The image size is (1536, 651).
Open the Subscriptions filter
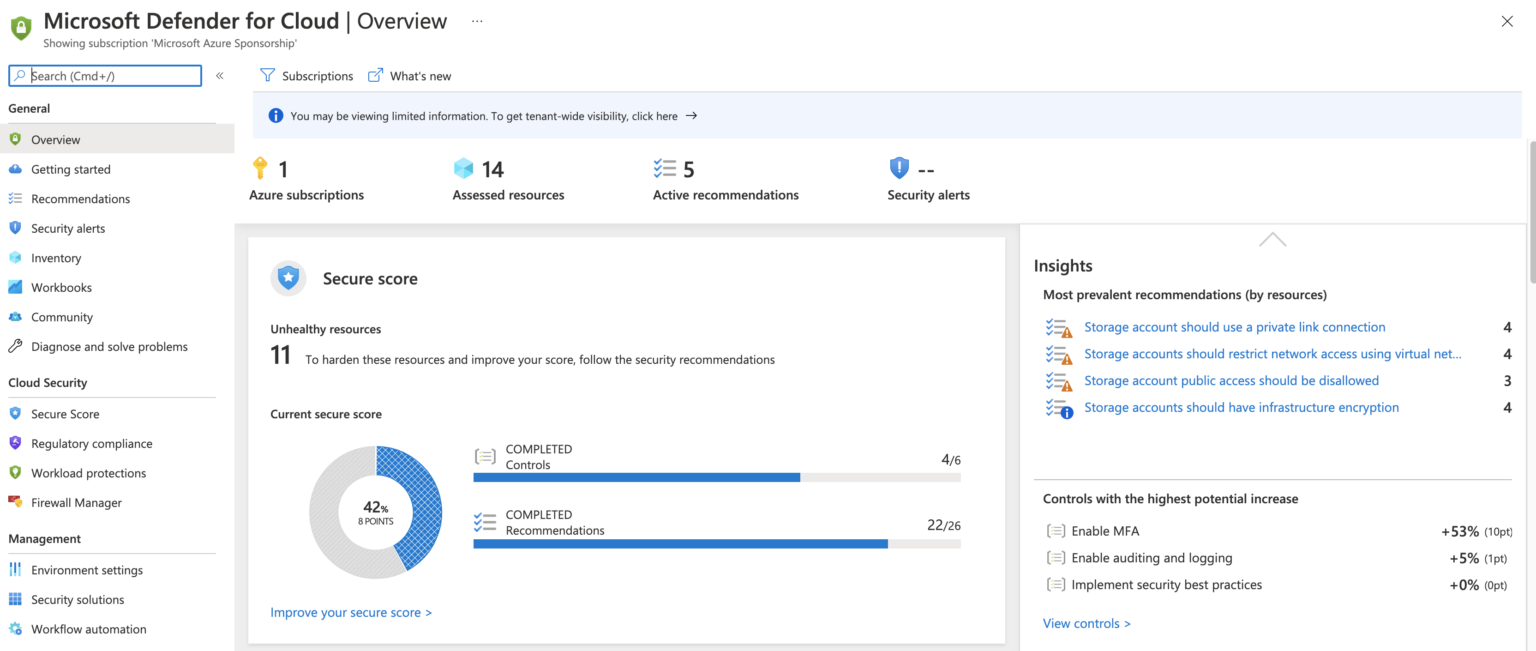click(x=306, y=75)
